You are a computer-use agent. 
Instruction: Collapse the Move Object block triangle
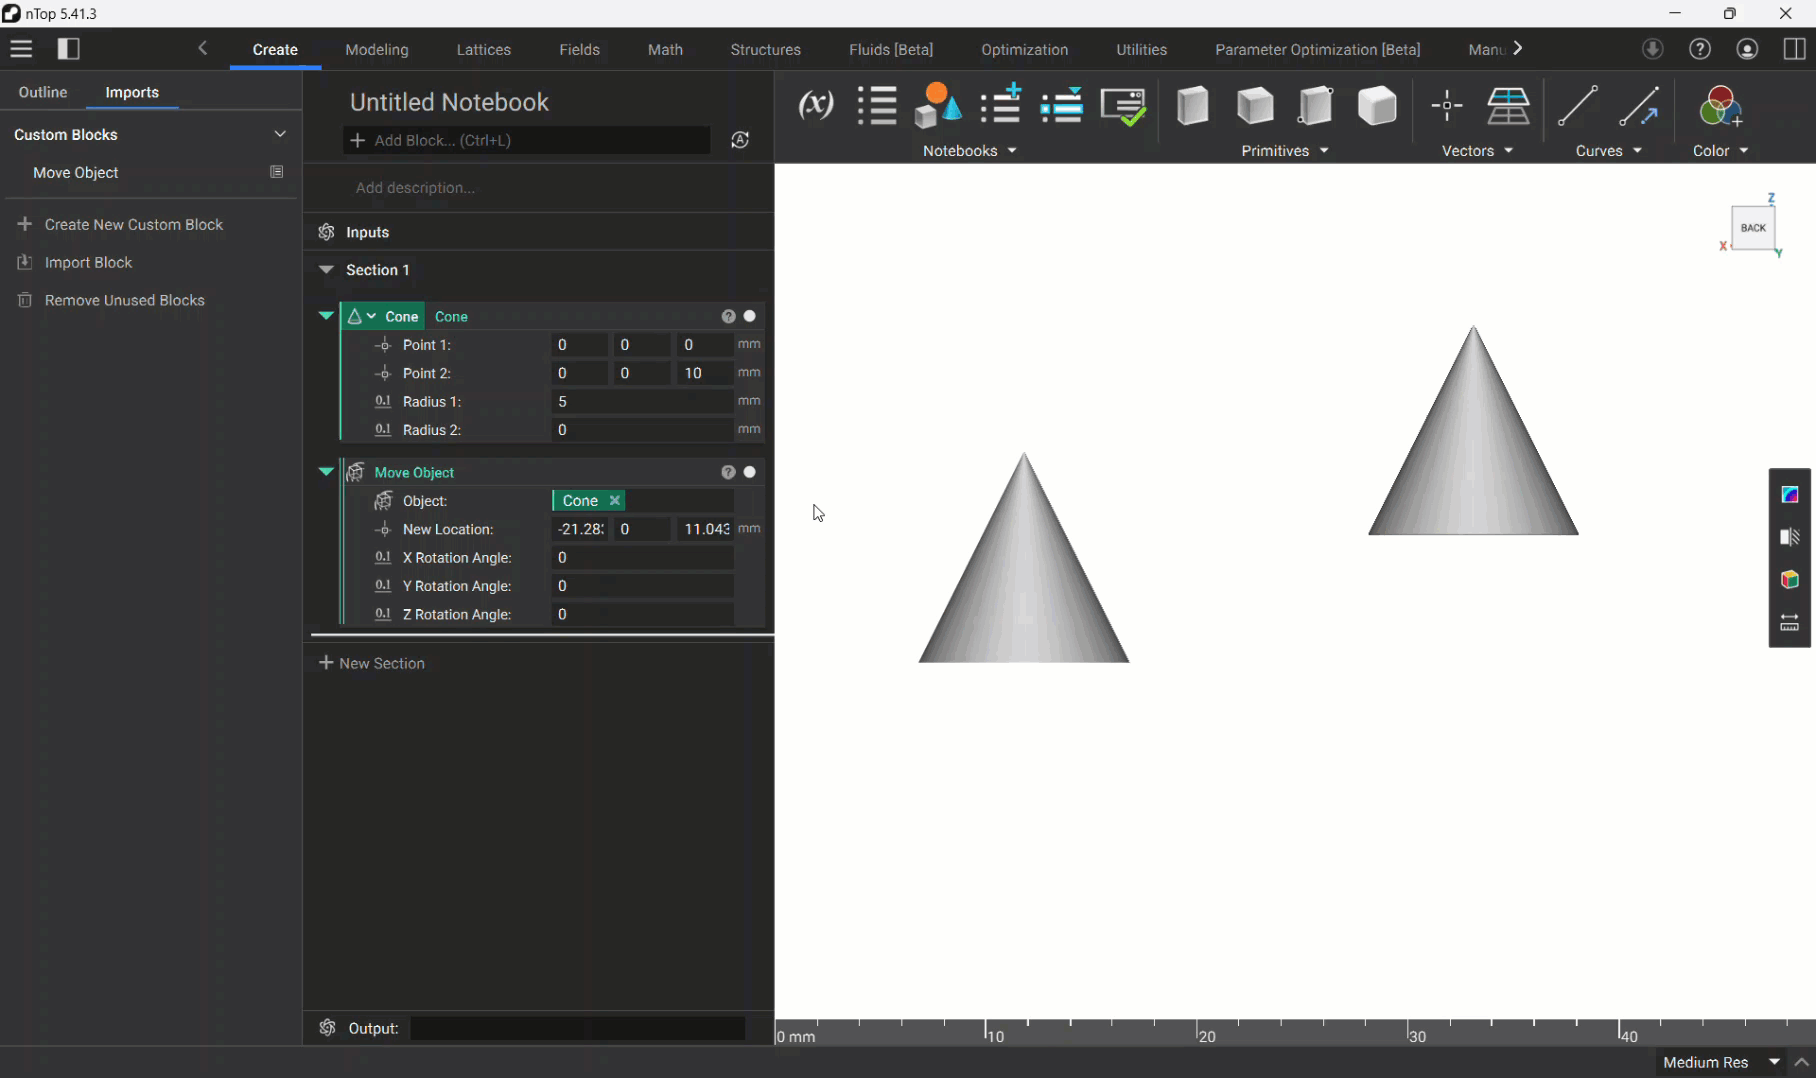326,471
